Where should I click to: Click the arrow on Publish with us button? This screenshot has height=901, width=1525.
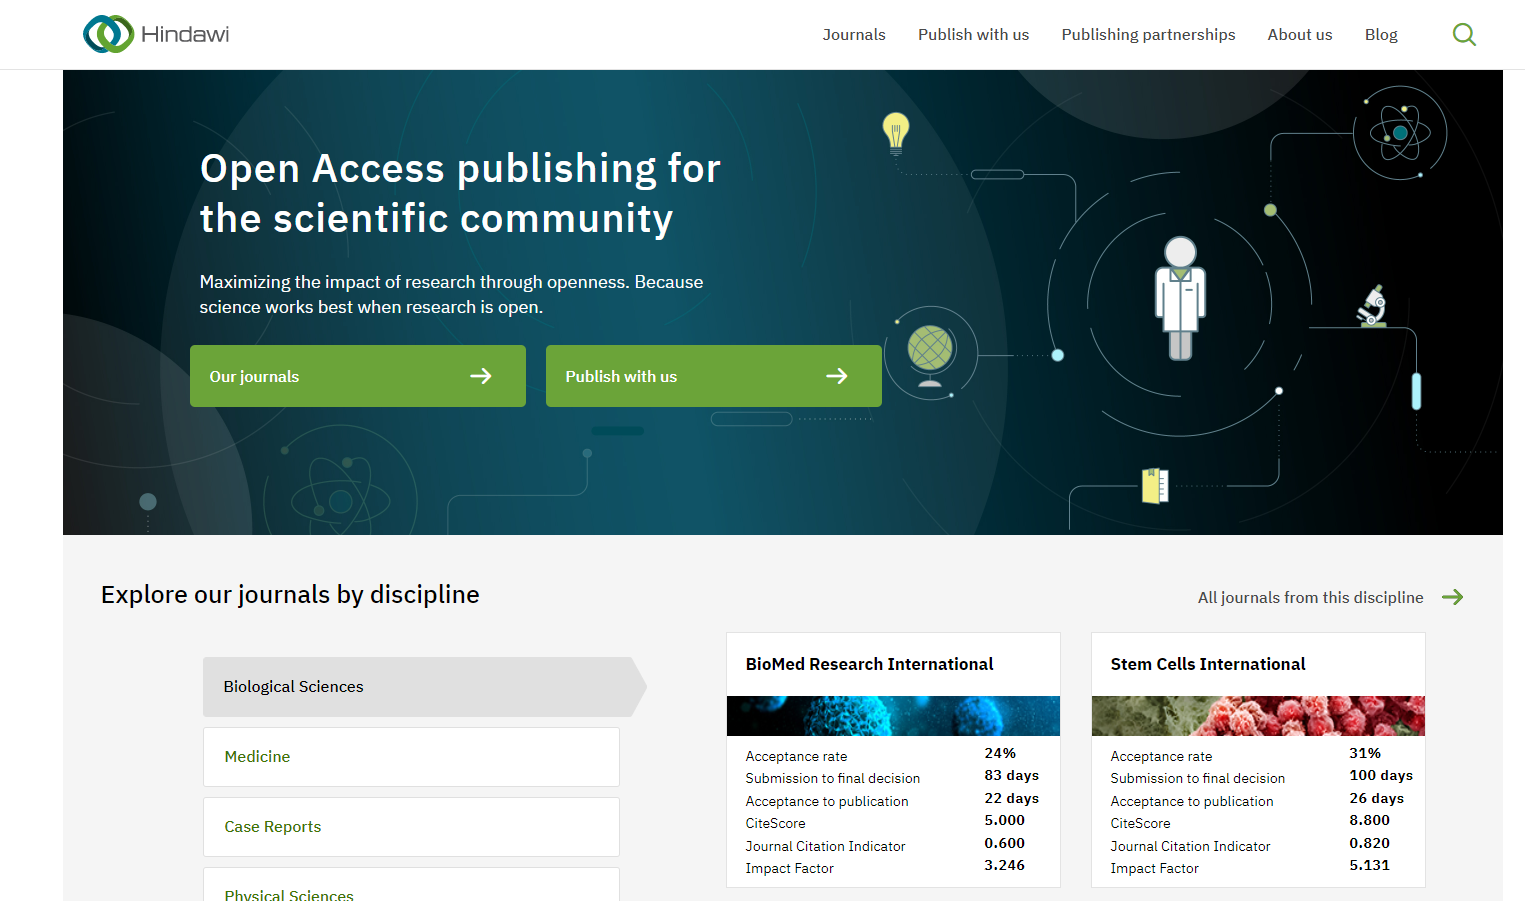point(836,376)
